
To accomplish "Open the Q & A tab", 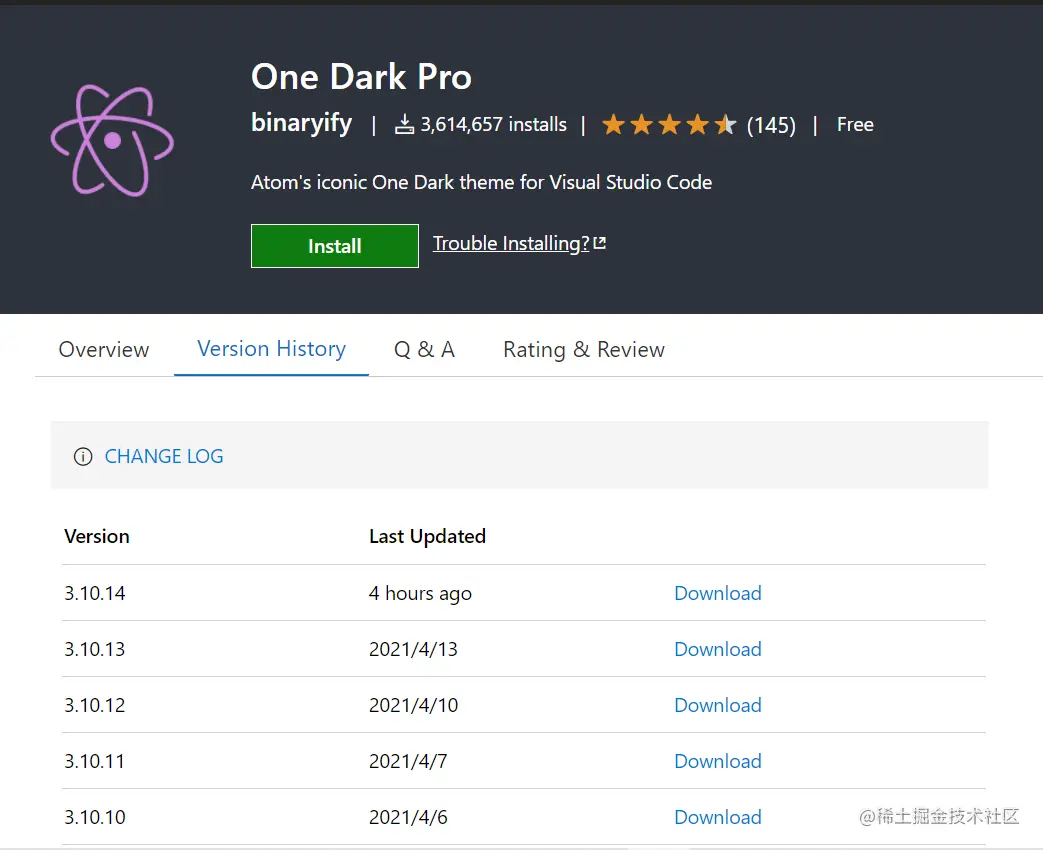I will point(424,350).
